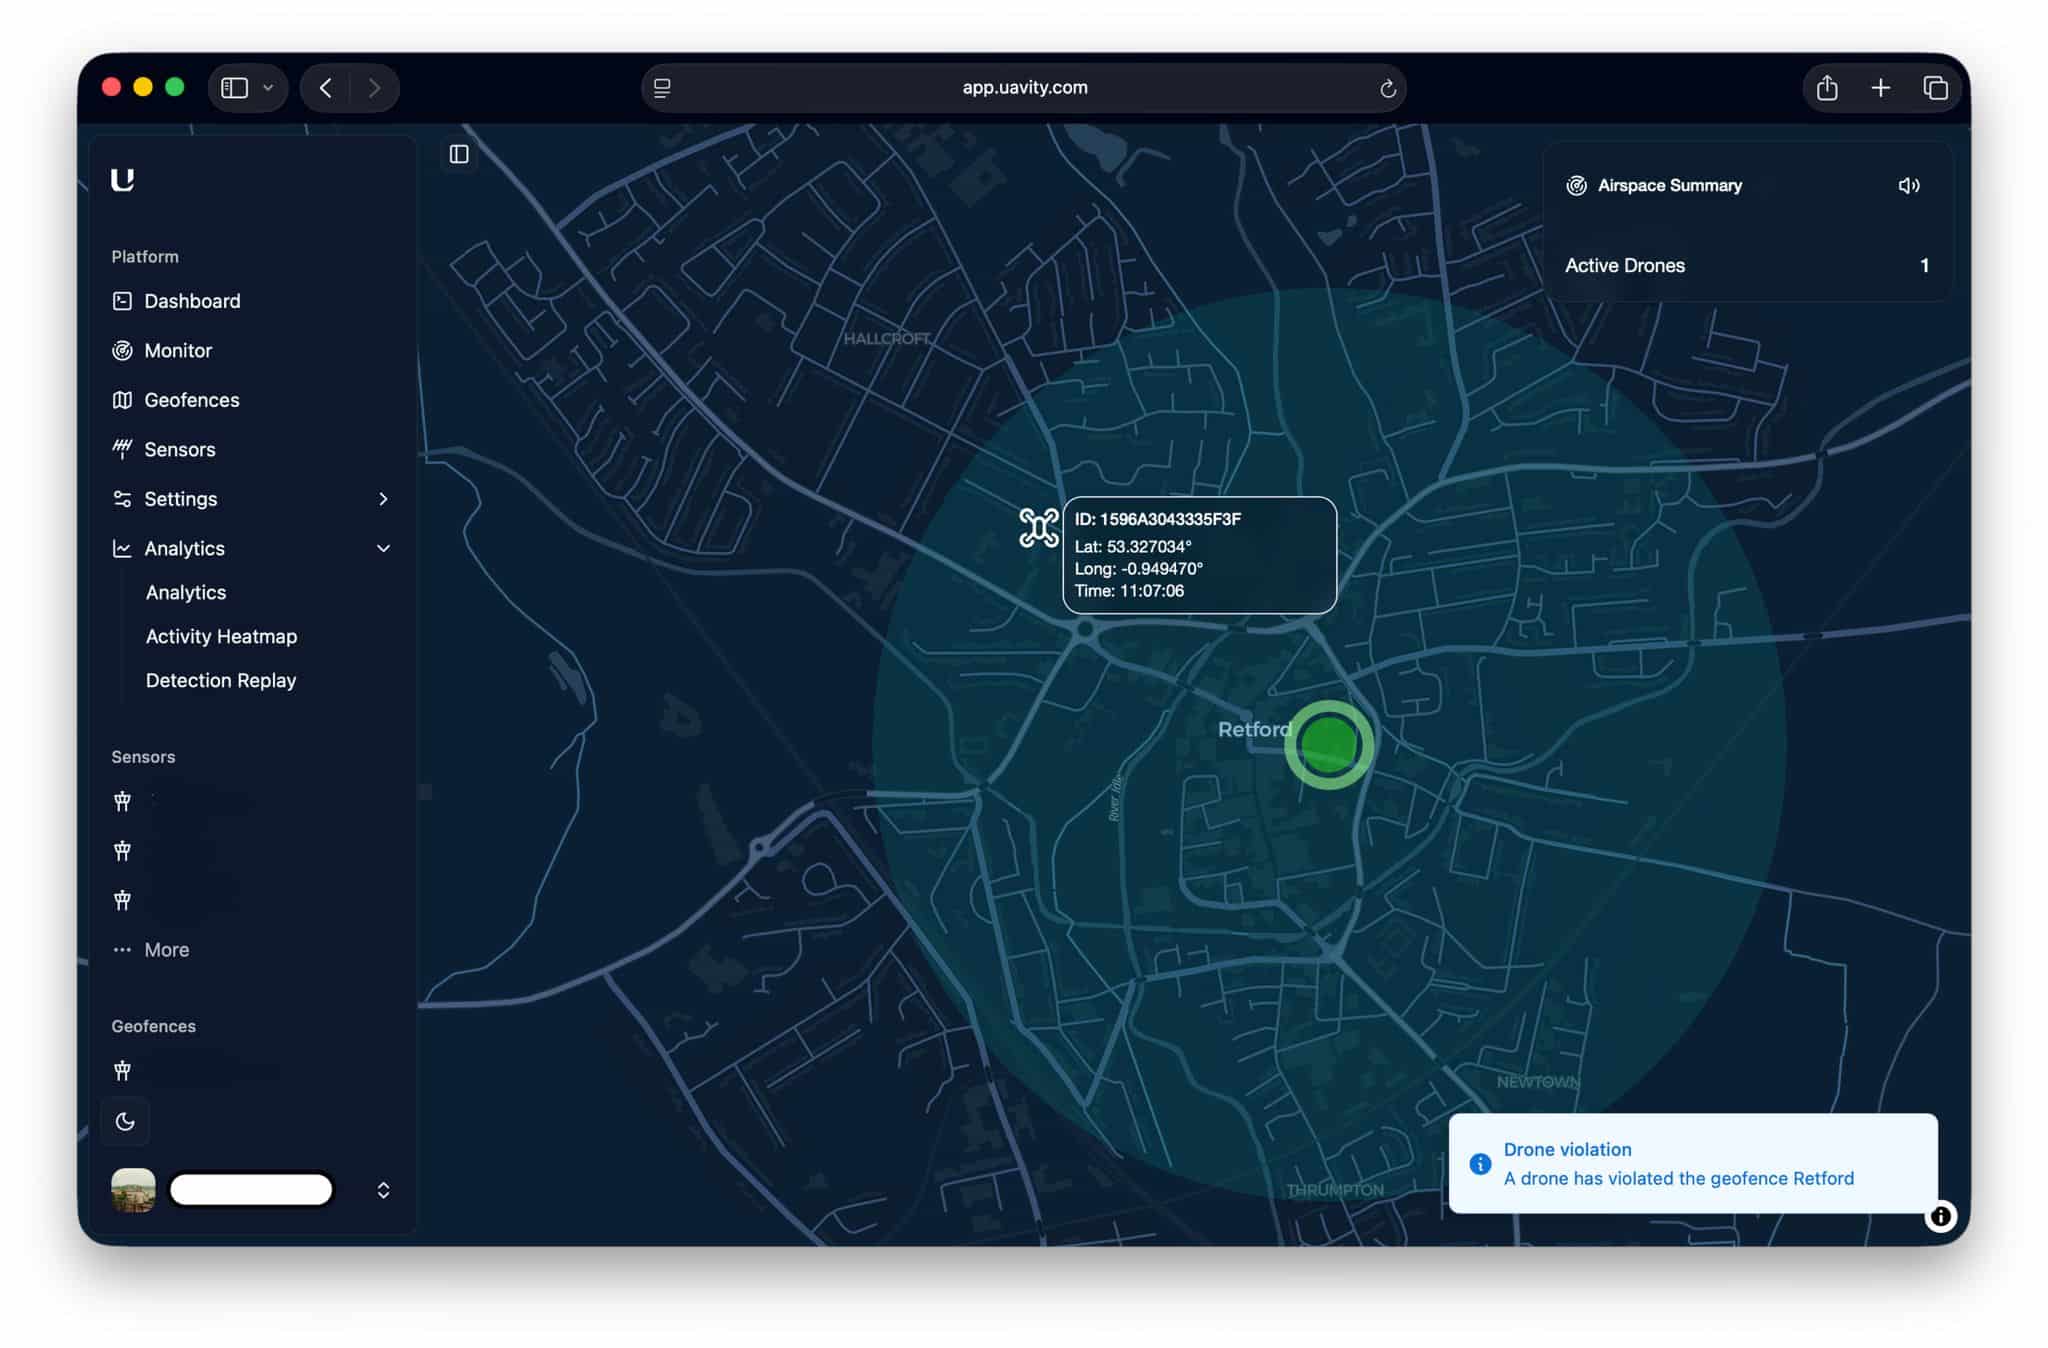
Task: Click the Uavity logo icon
Action: (123, 180)
